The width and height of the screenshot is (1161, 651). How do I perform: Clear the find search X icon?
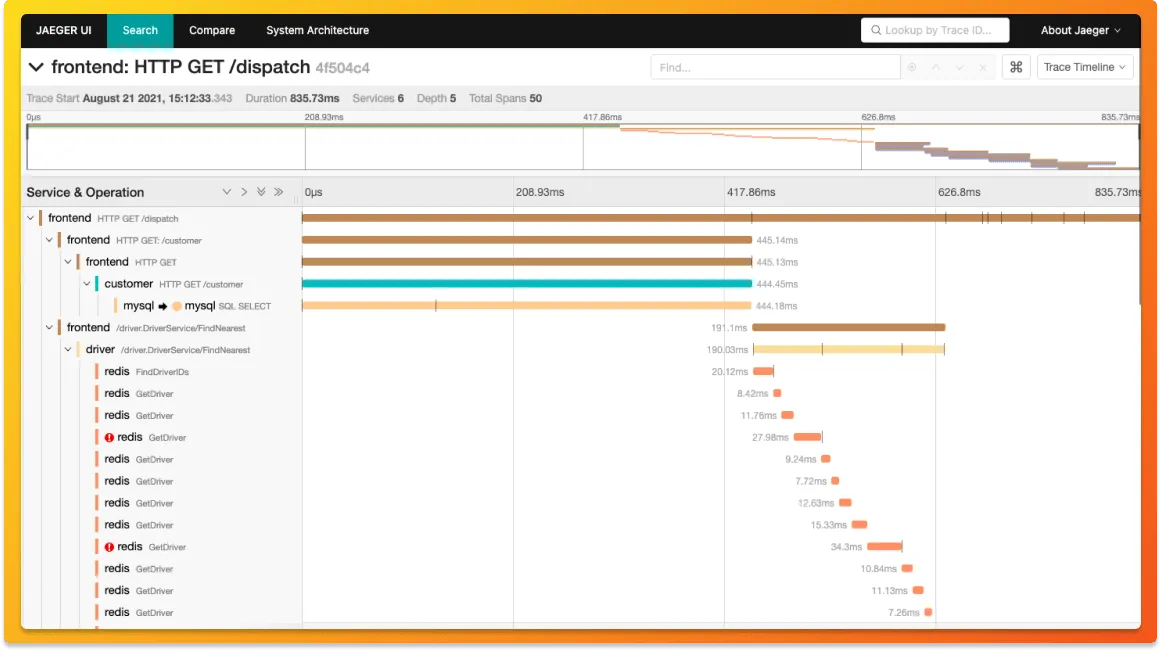tap(983, 67)
